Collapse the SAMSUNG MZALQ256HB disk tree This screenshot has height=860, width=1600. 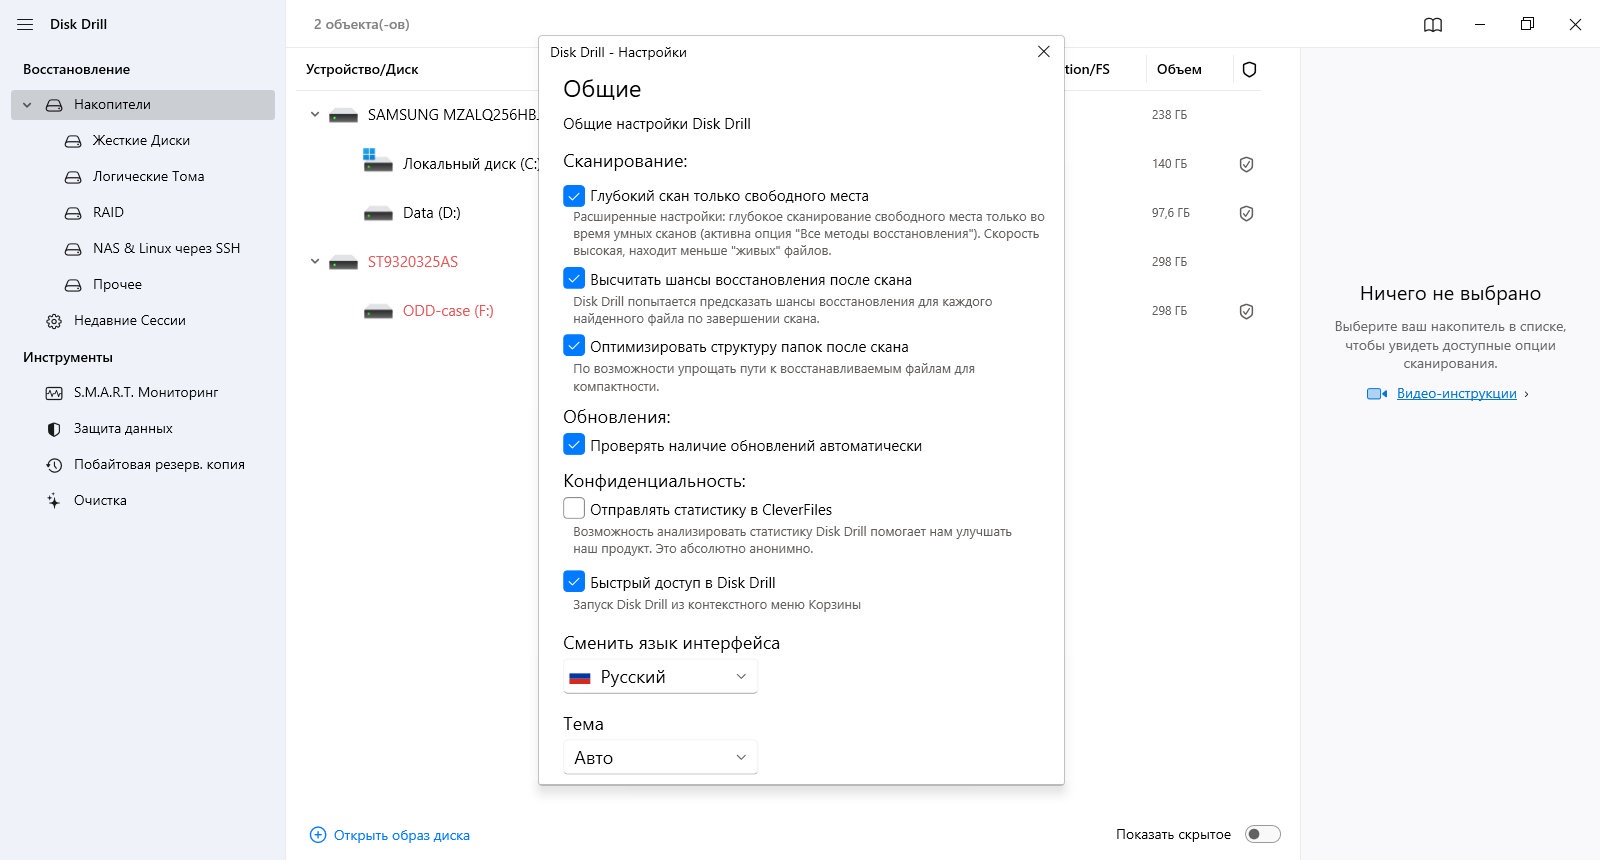[315, 115]
